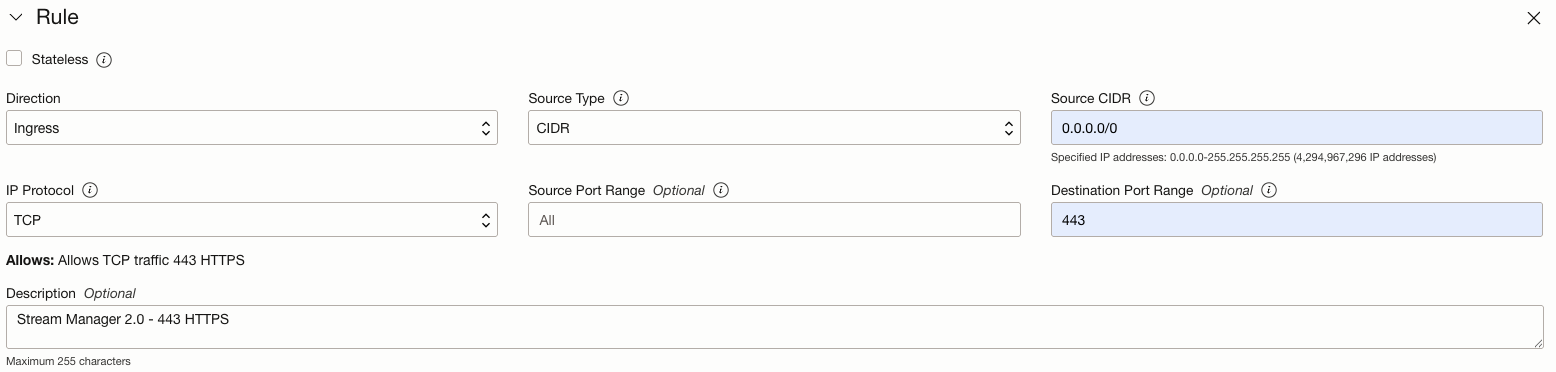Open the IP Protocol dropdown showing TCP
The width and height of the screenshot is (1556, 372).
pyautogui.click(x=252, y=220)
